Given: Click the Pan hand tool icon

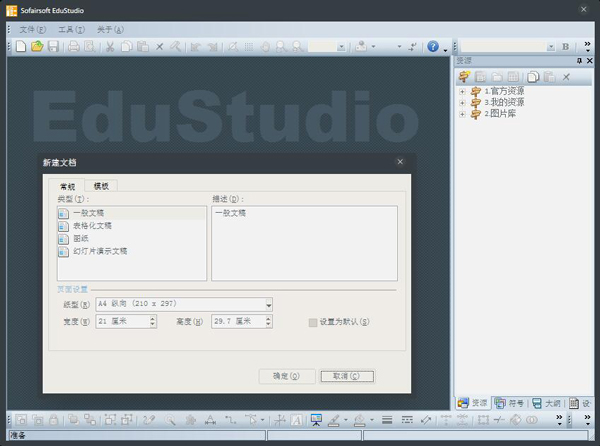Looking at the screenshot, I should coord(265,47).
